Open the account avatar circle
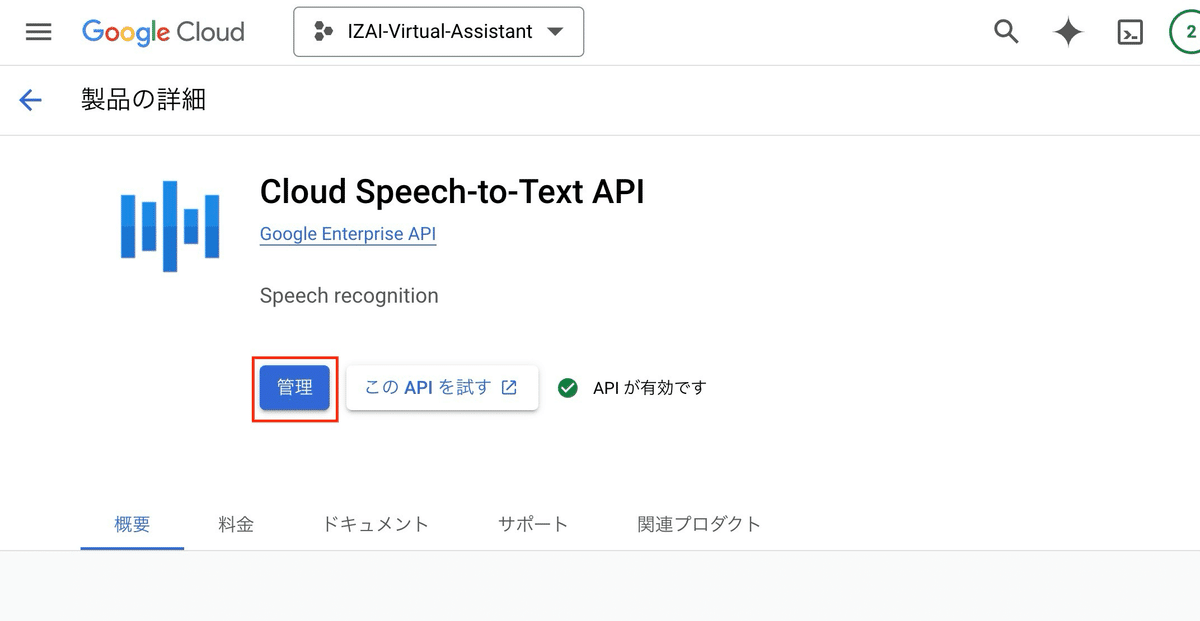The image size is (1200, 621). [1191, 31]
